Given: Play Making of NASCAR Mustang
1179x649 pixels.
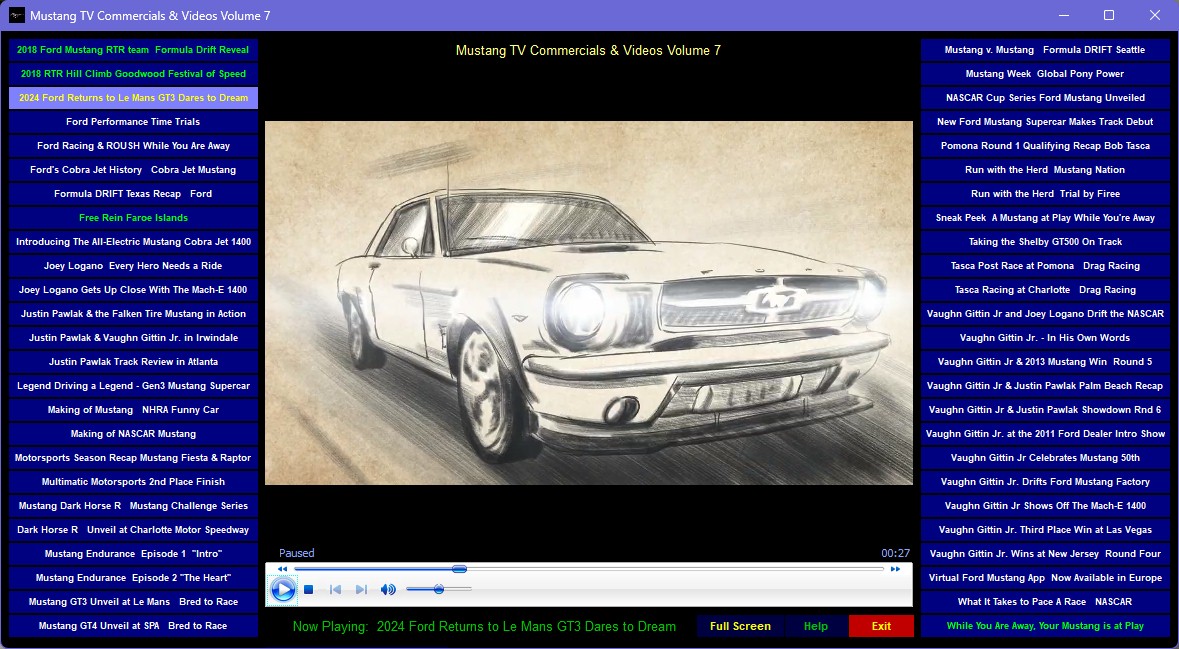Looking at the screenshot, I should click(133, 434).
